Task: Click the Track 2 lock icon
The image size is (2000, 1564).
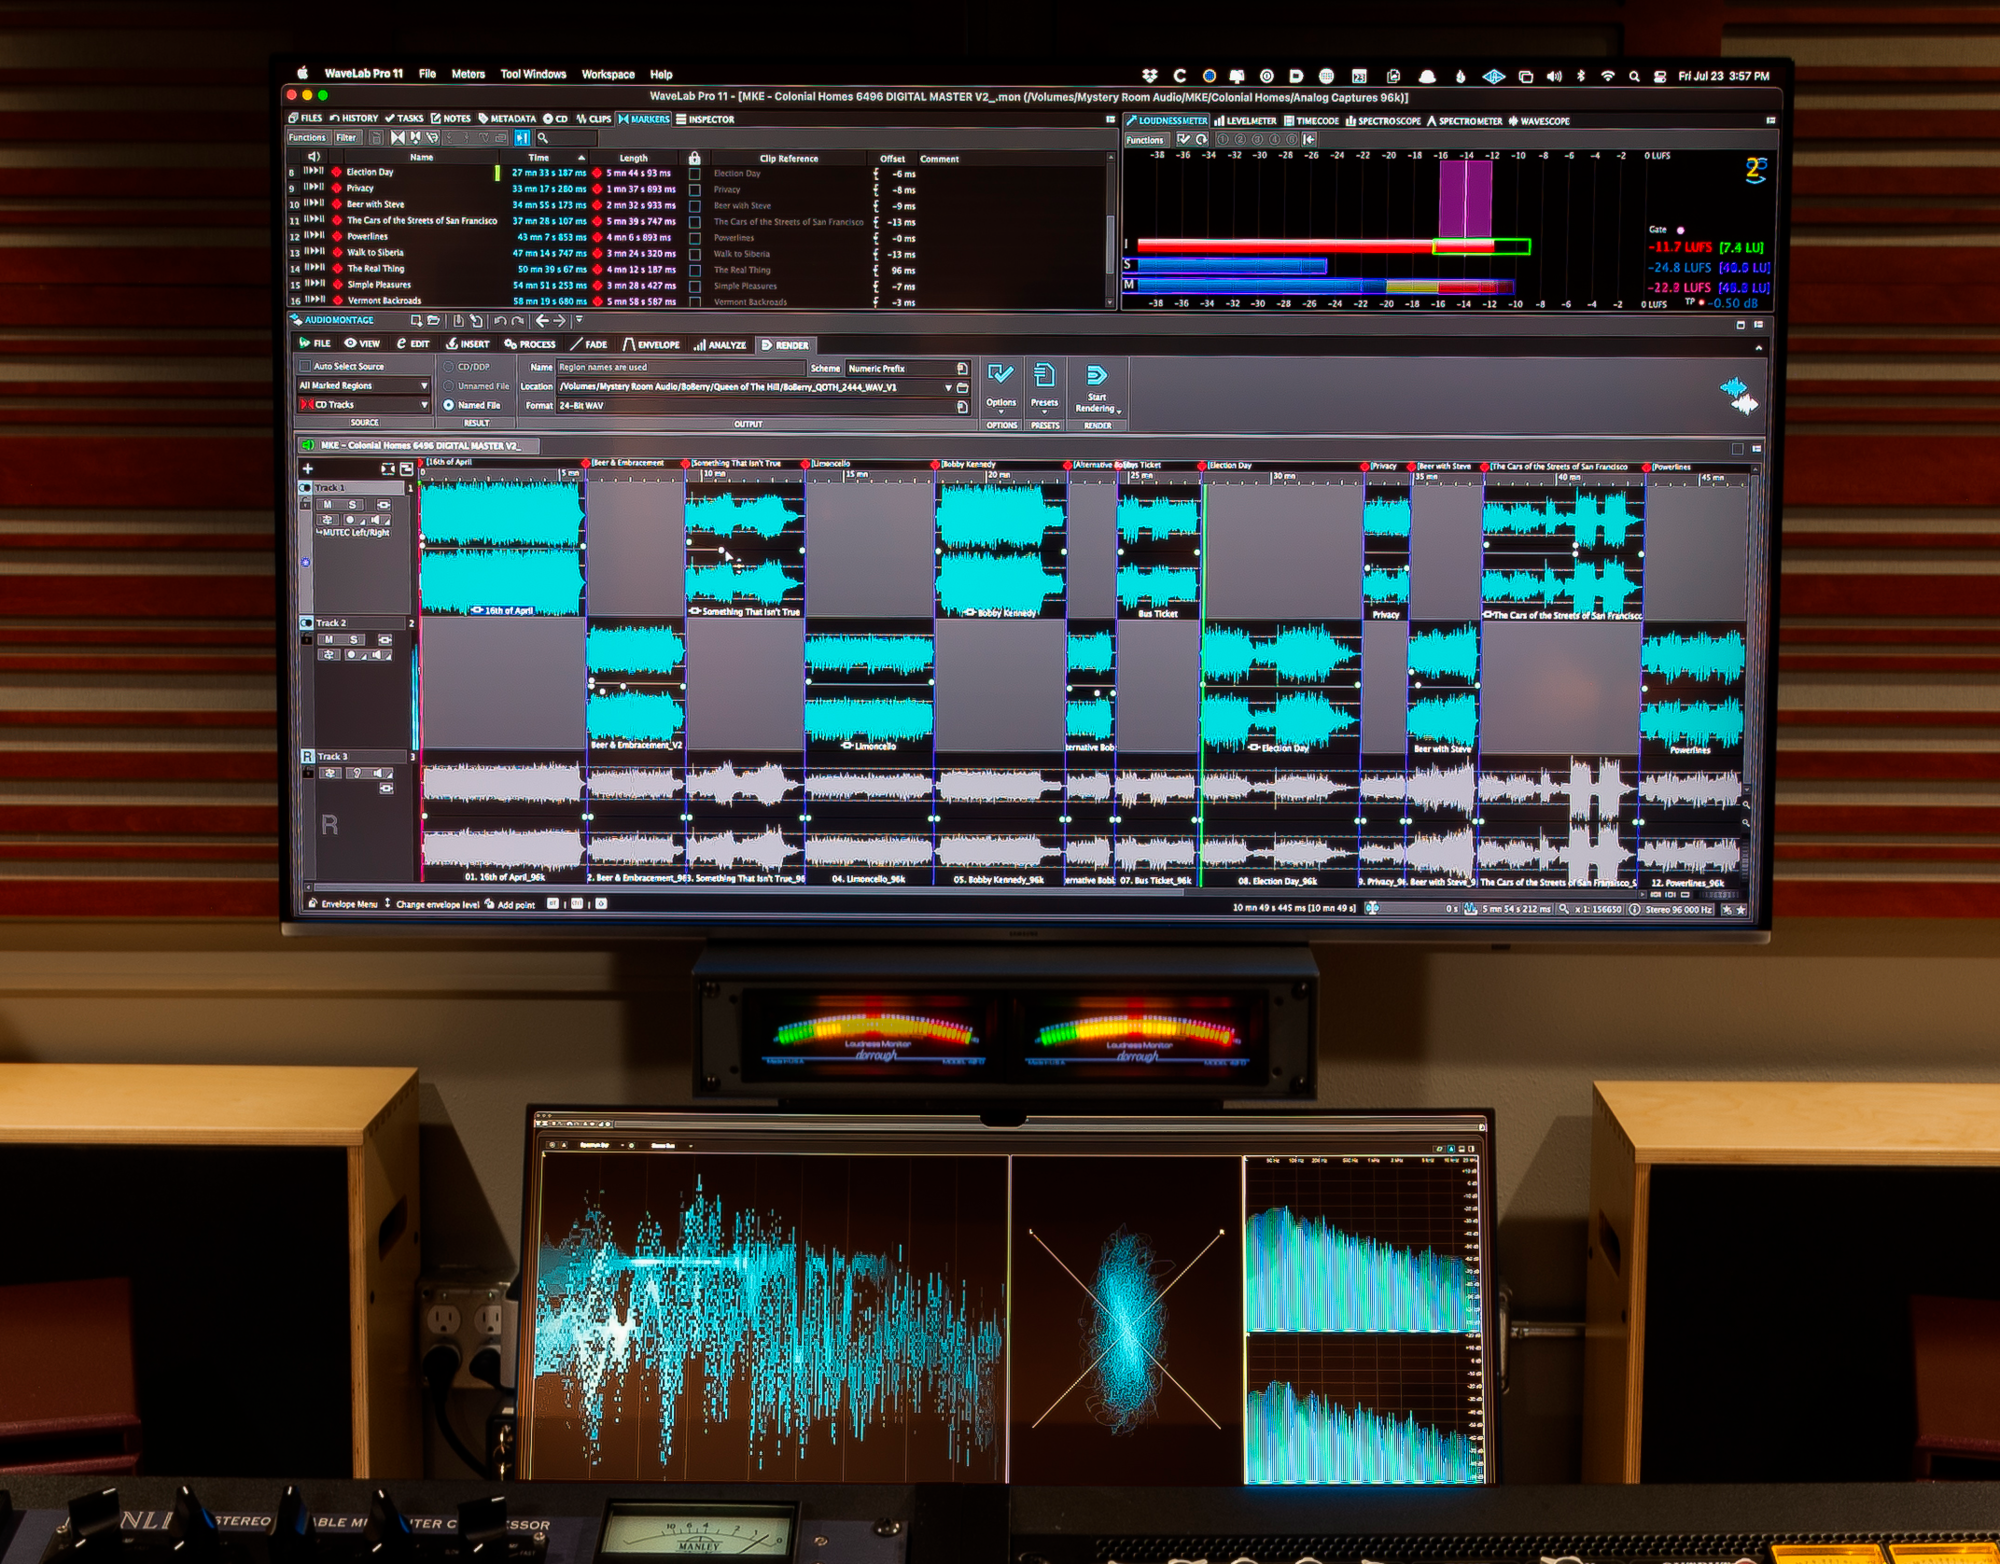Action: [307, 638]
